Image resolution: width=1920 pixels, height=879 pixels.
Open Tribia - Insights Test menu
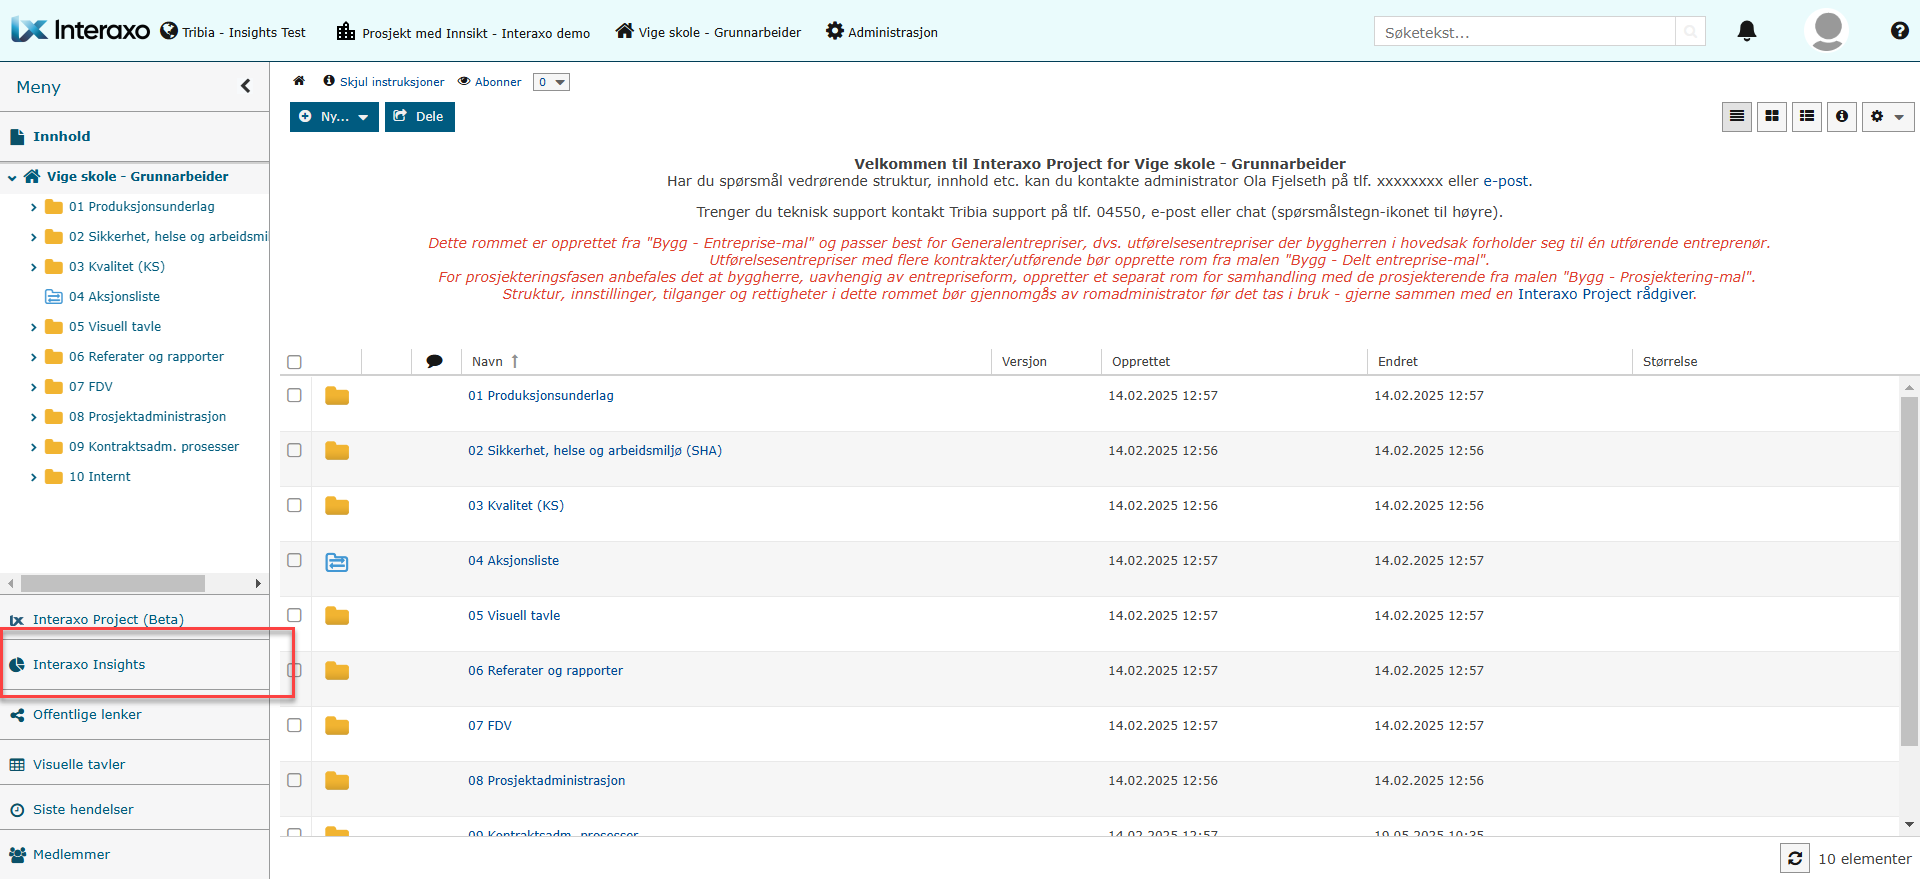tap(233, 32)
